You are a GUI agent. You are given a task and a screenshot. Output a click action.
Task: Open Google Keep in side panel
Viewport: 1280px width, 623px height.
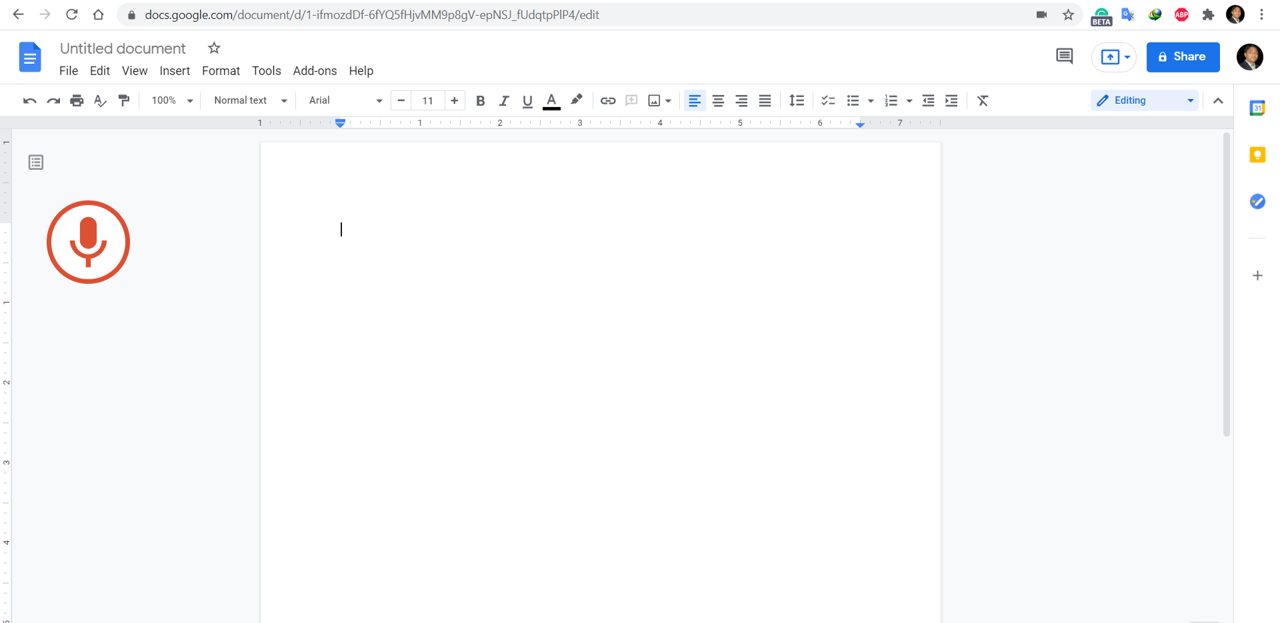tap(1257, 155)
